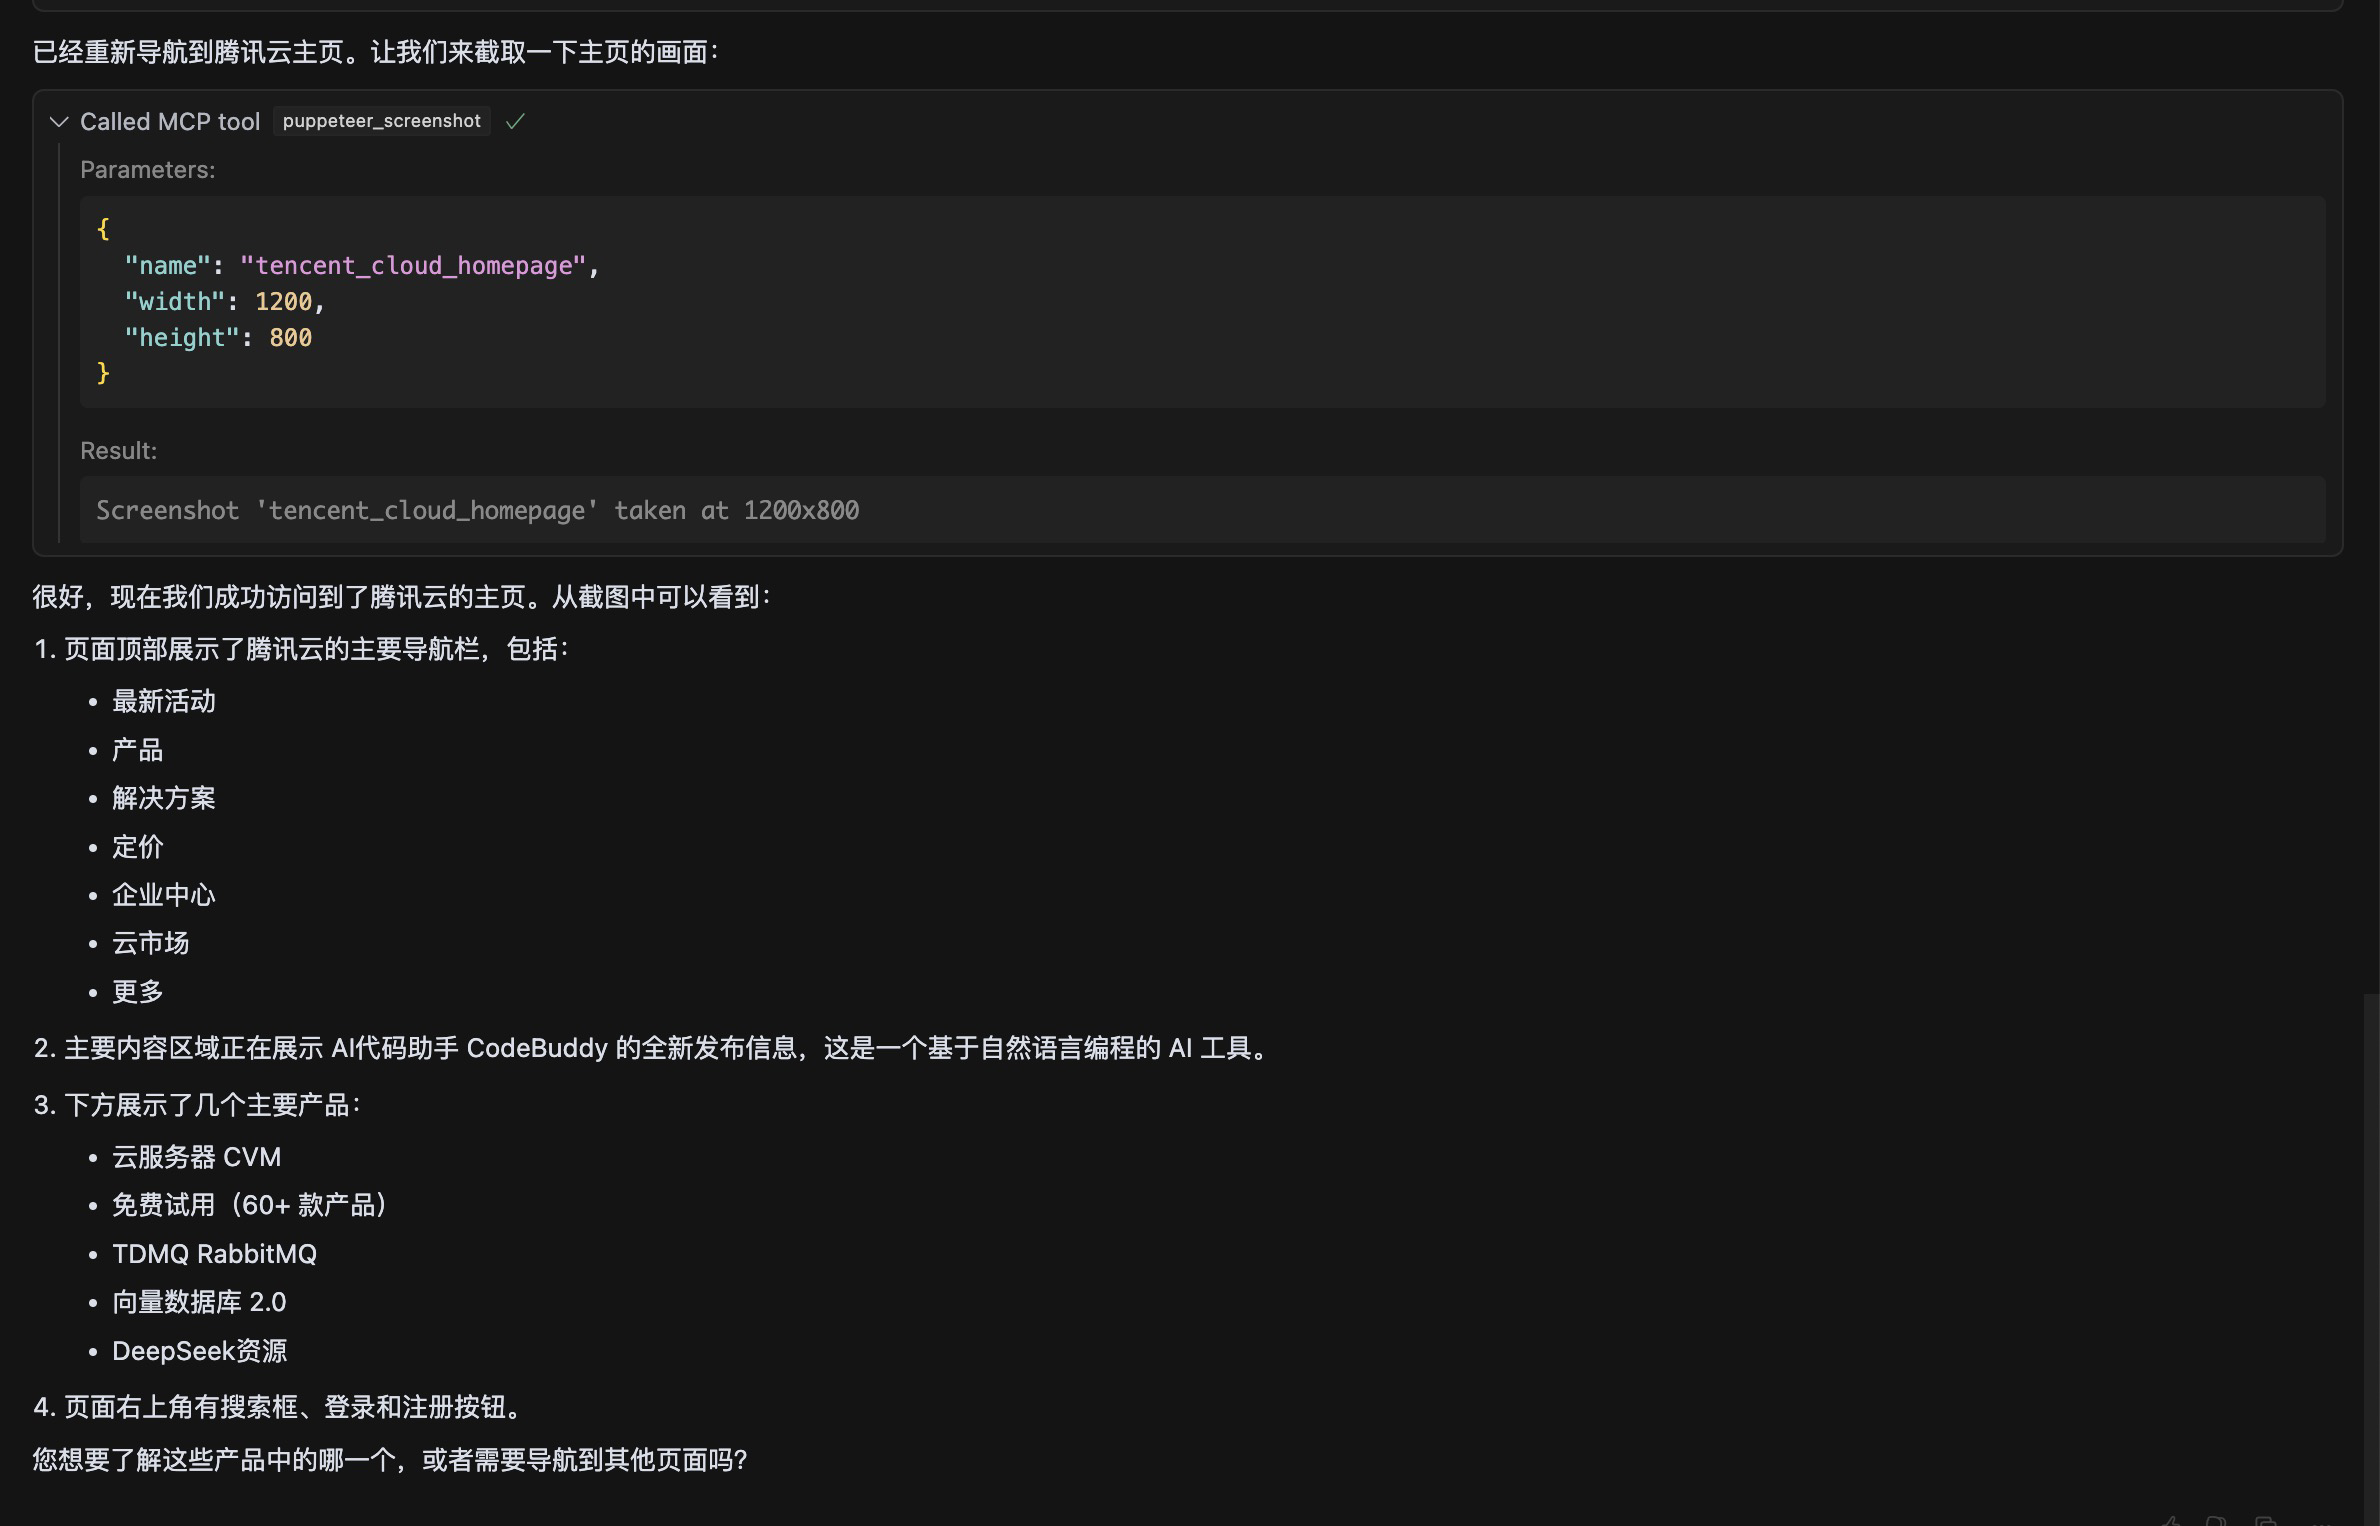Viewport: 2380px width, 1526px height.
Task: Click the Result label
Action: pyautogui.click(x=118, y=451)
